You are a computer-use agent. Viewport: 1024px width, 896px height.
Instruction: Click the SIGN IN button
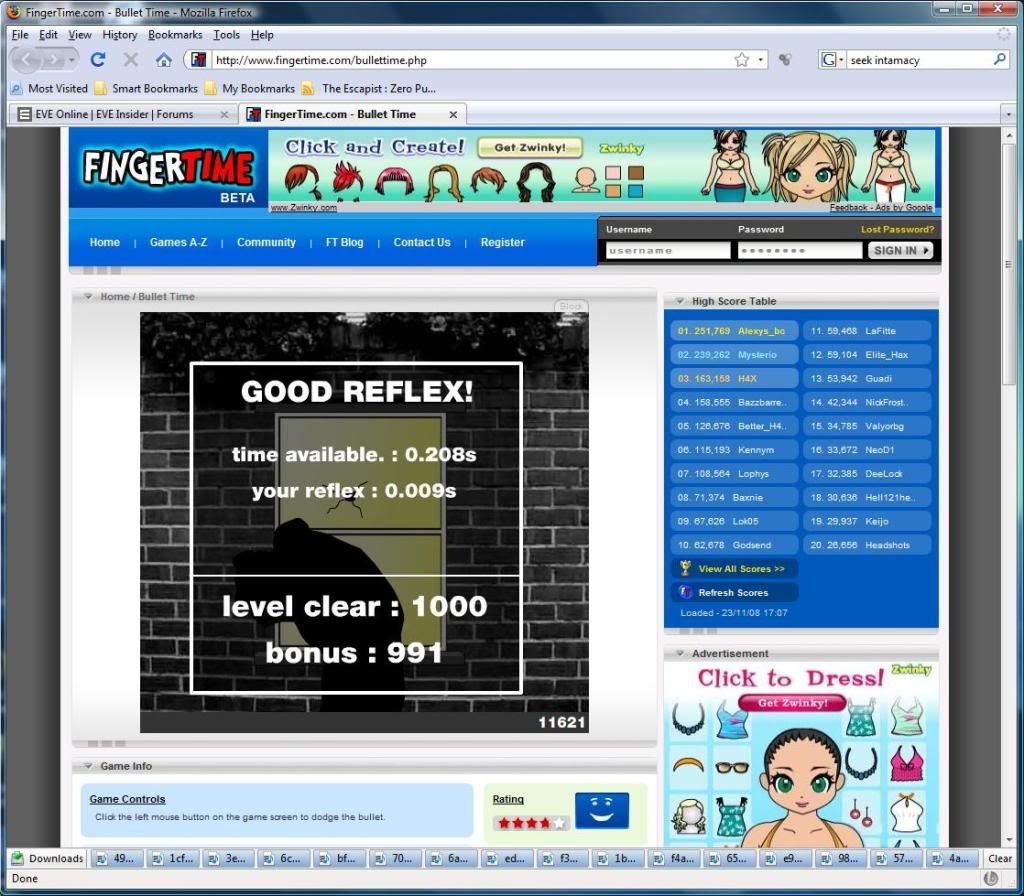[900, 251]
